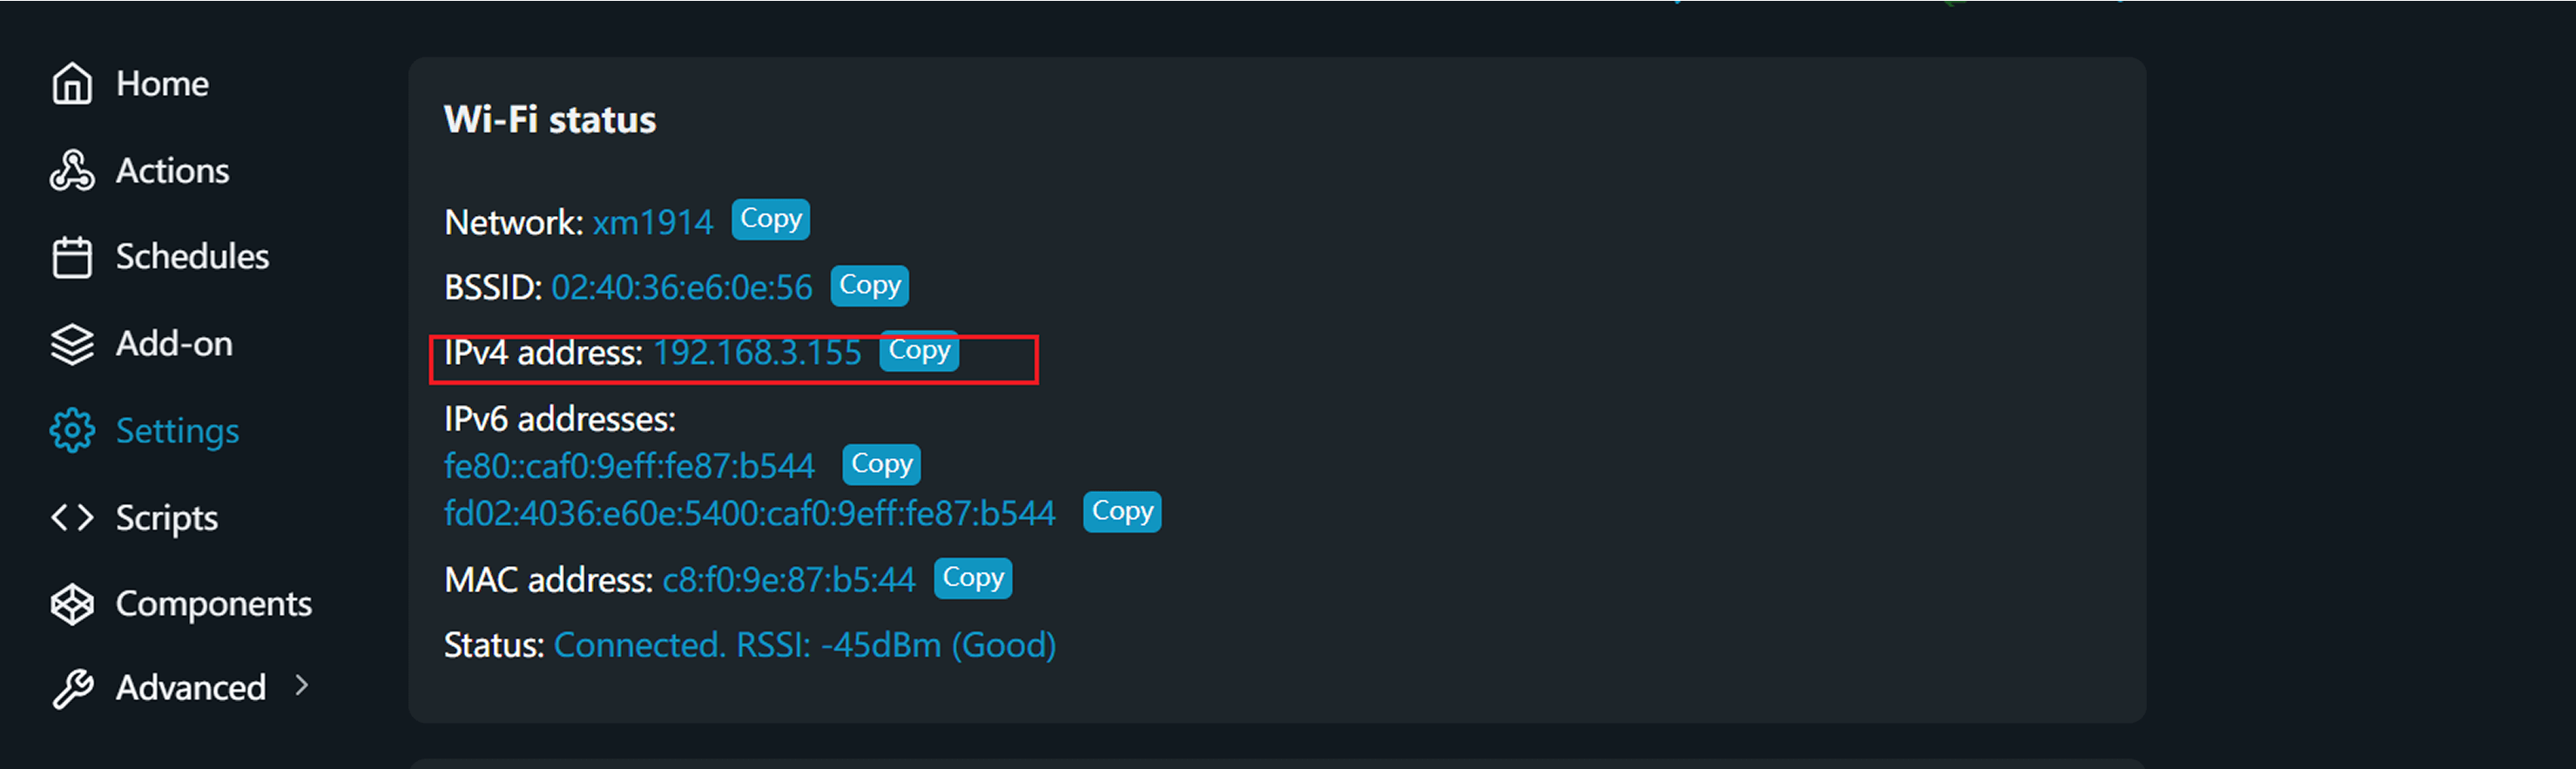Expand the Advanced menu chevron
2576x769 pixels.
(302, 686)
